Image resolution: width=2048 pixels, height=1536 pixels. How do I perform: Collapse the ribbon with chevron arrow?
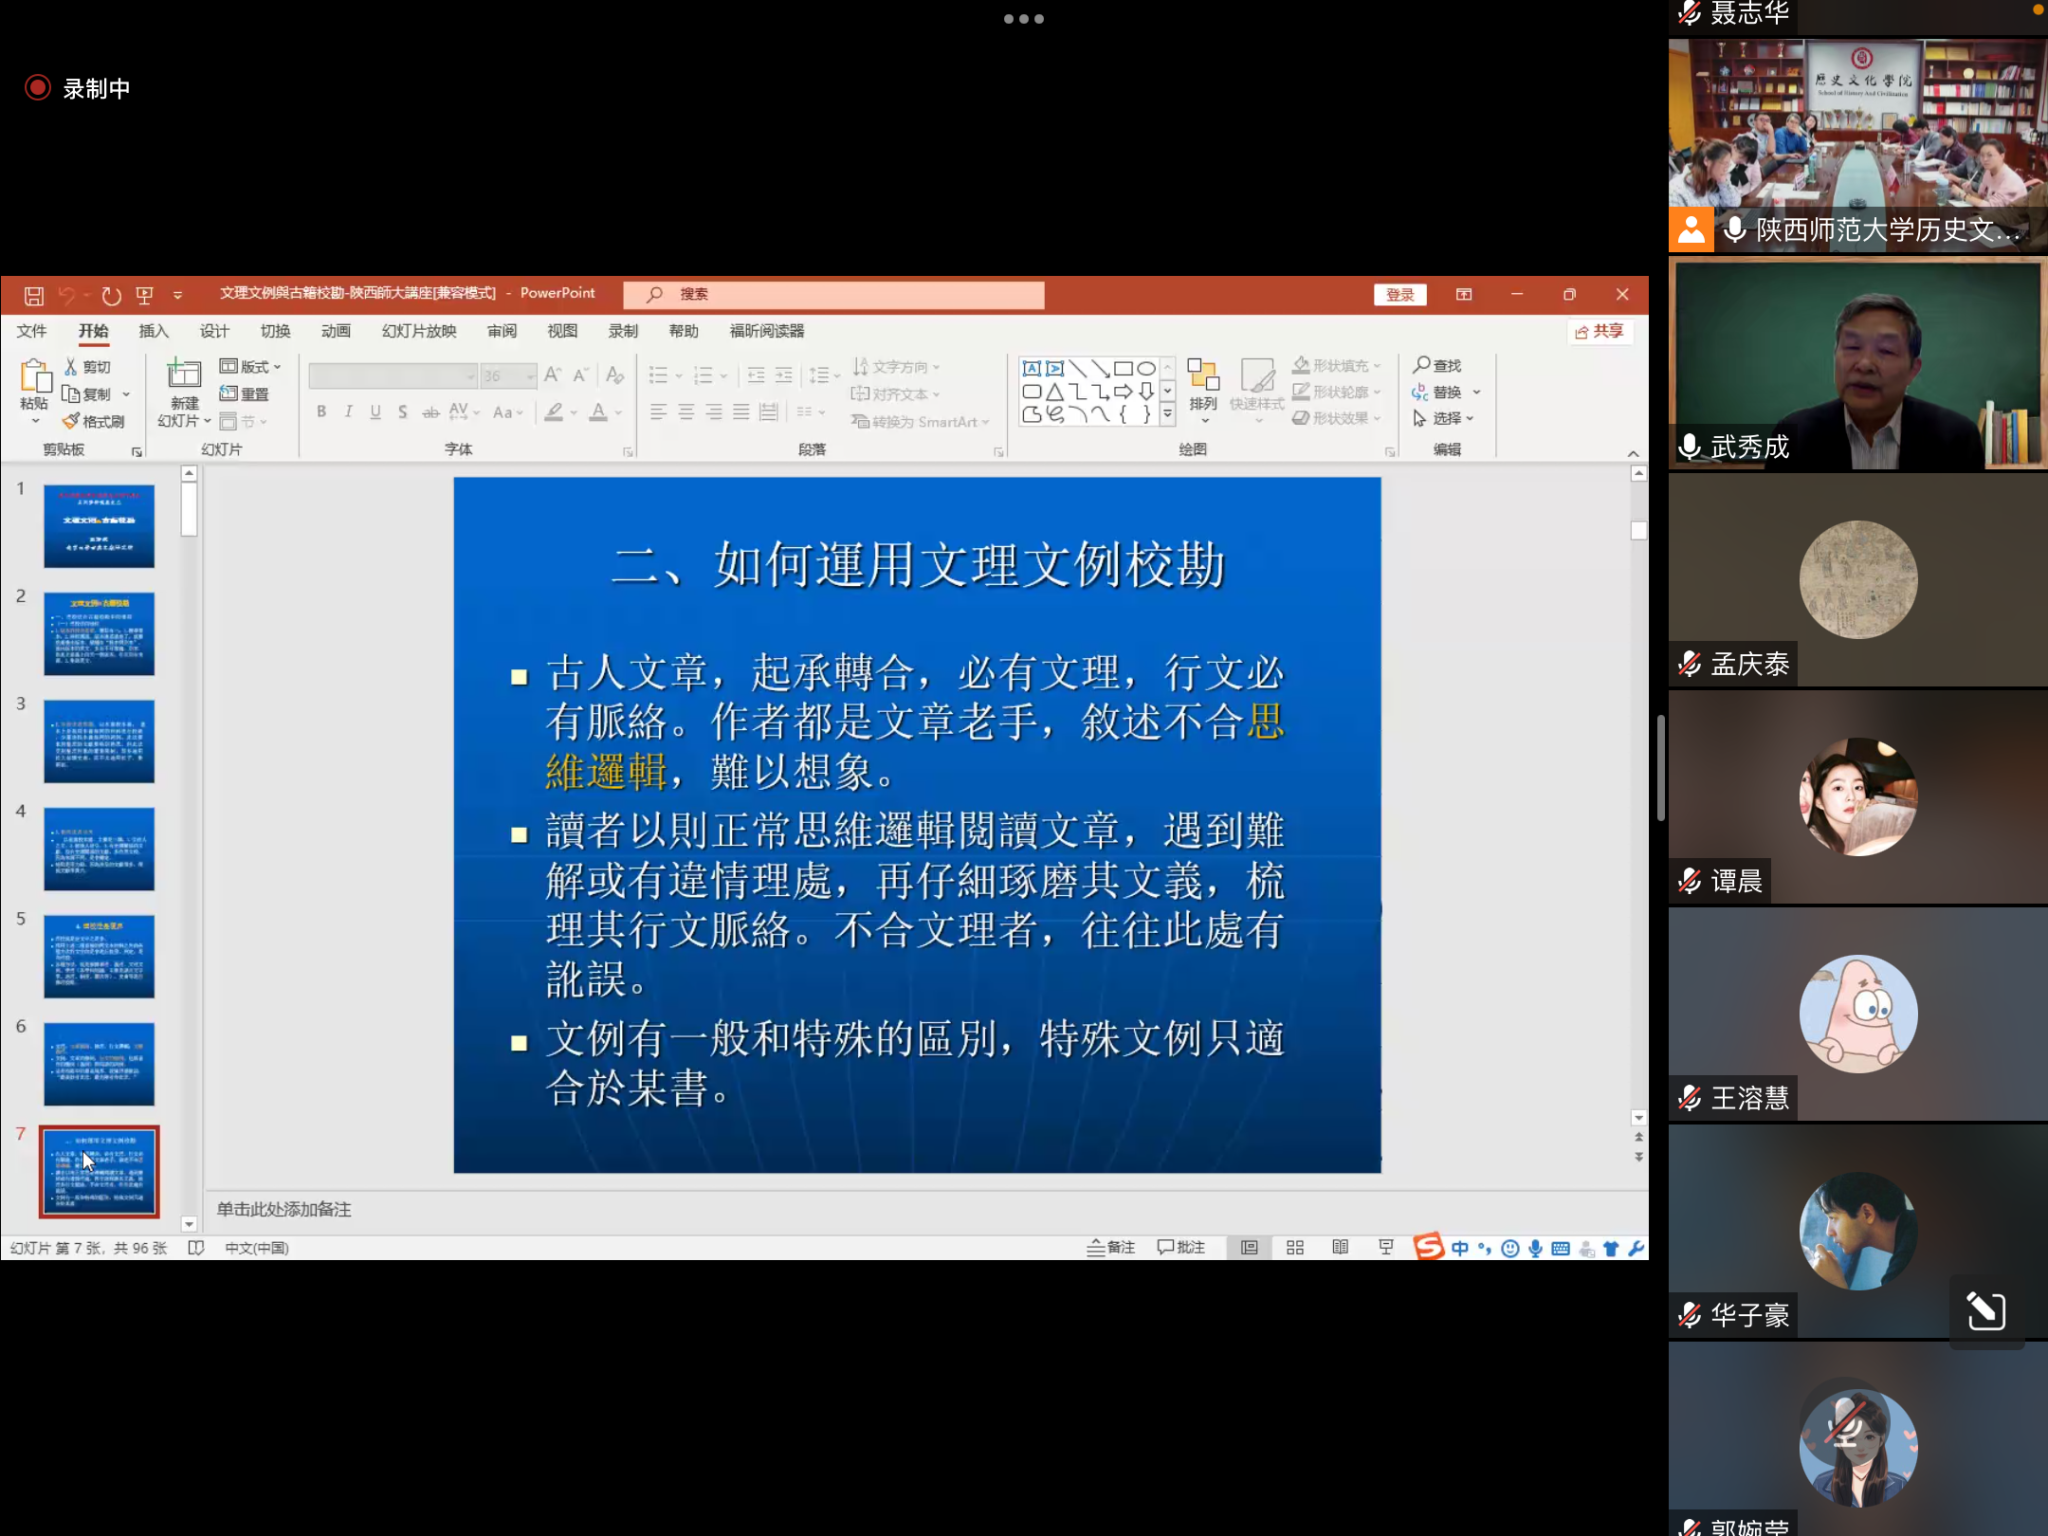point(1633,453)
